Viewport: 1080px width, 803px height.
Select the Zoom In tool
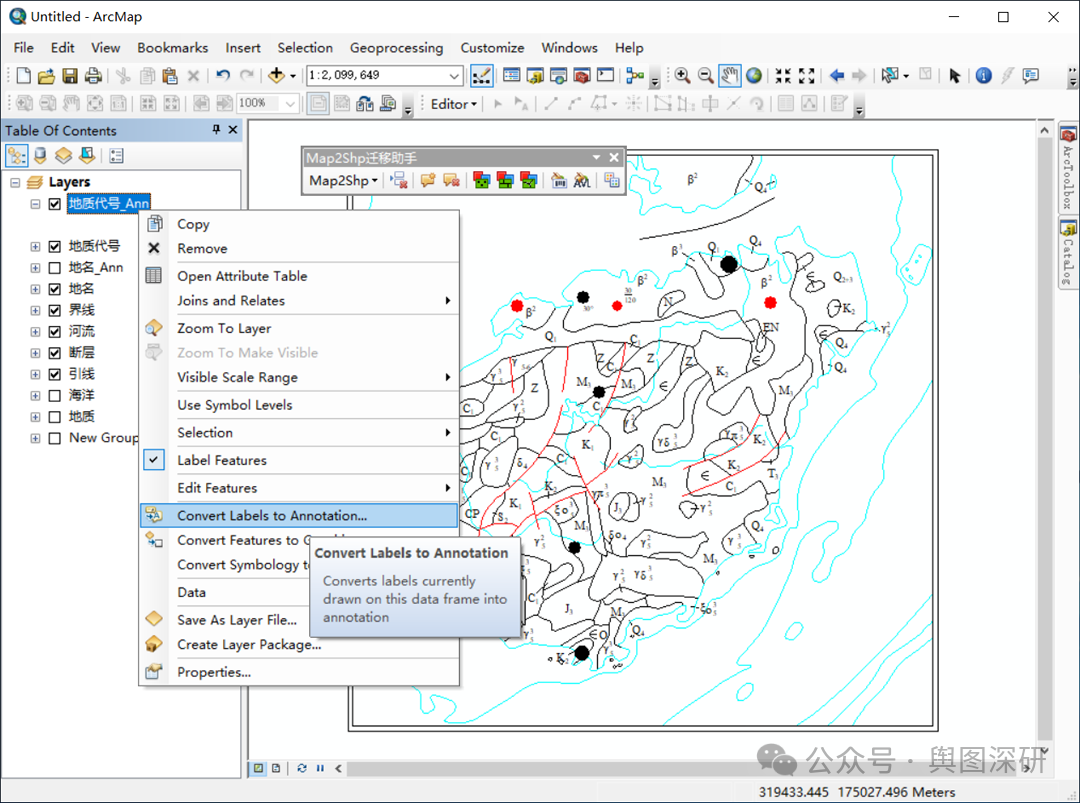pyautogui.click(x=683, y=75)
